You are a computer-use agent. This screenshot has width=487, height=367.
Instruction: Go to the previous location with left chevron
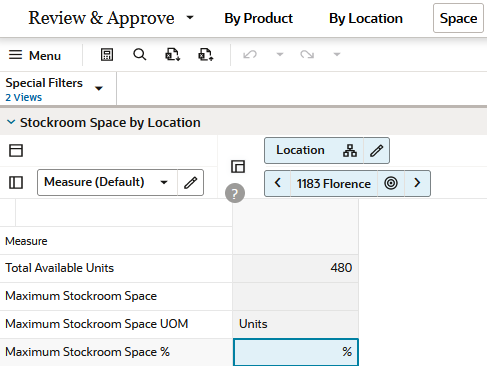[278, 183]
